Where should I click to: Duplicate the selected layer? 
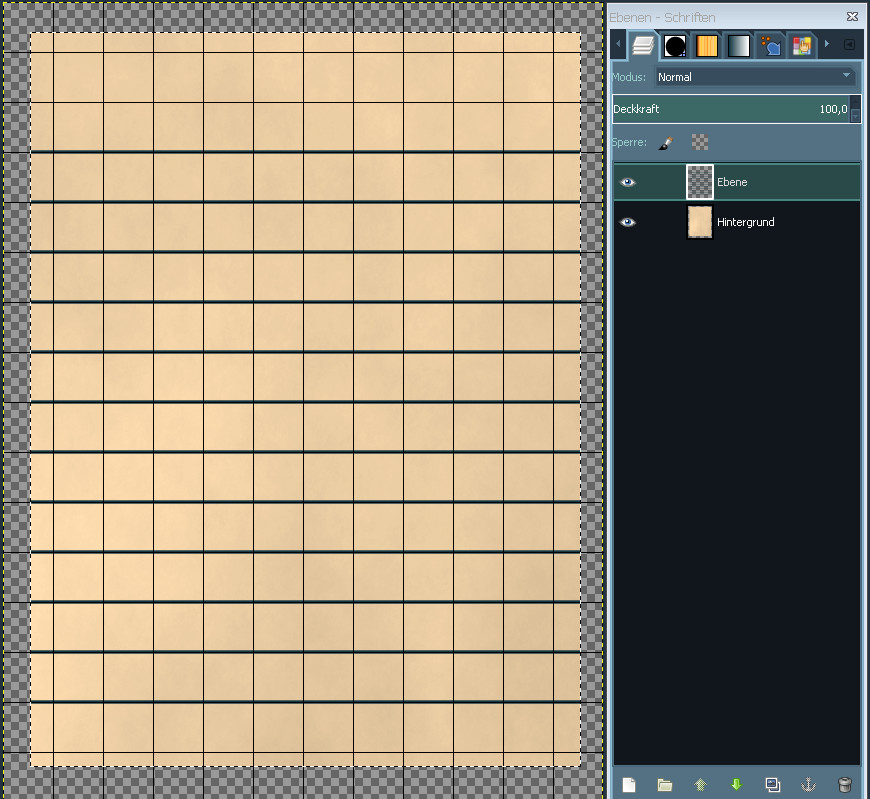772,785
